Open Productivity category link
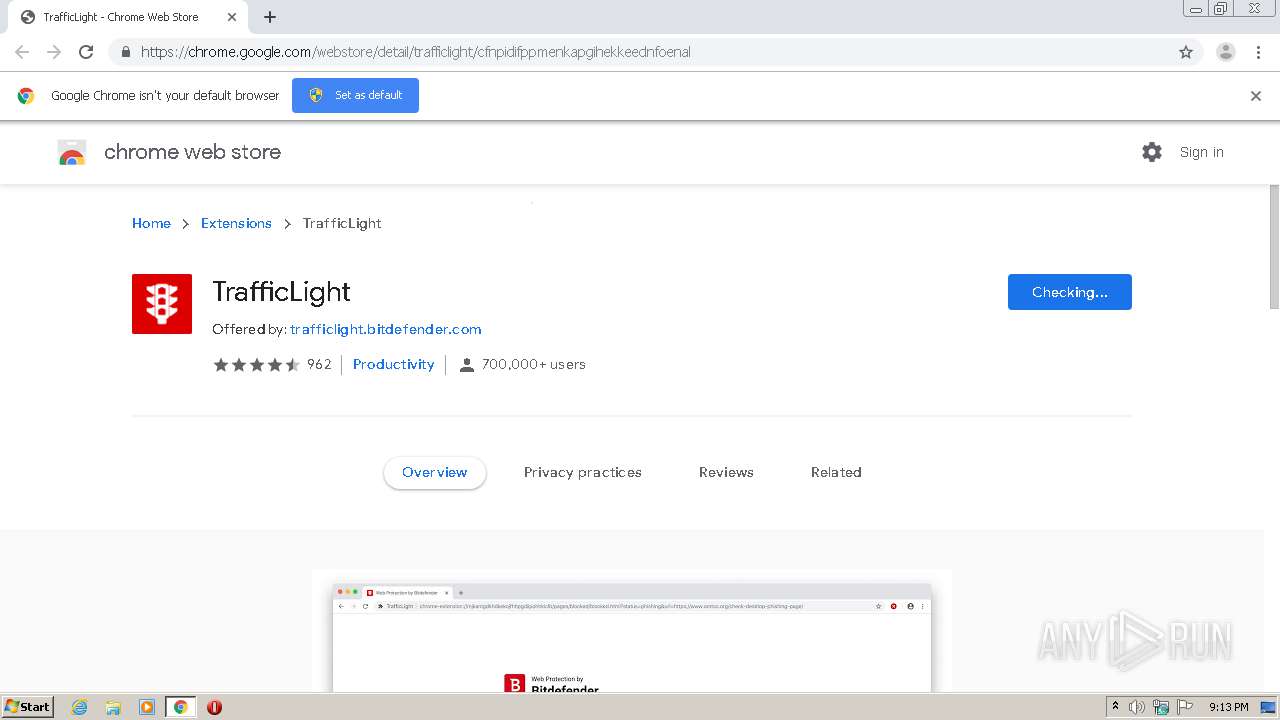1280x720 pixels. (394, 365)
